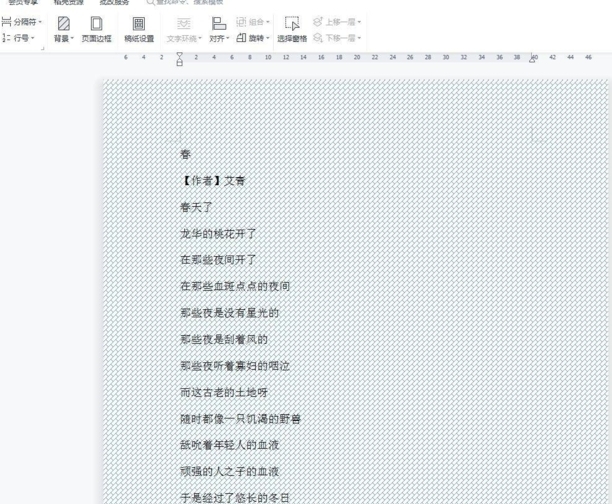Open 页面边框 page border settings
612x504 pixels.
(x=96, y=29)
